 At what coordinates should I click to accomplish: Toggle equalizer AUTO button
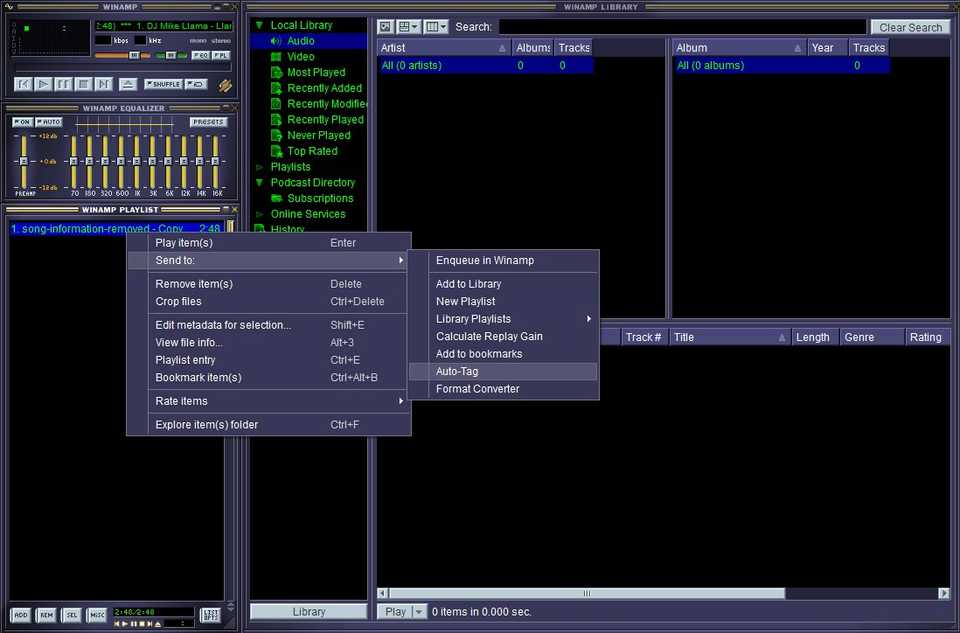pyautogui.click(x=48, y=122)
